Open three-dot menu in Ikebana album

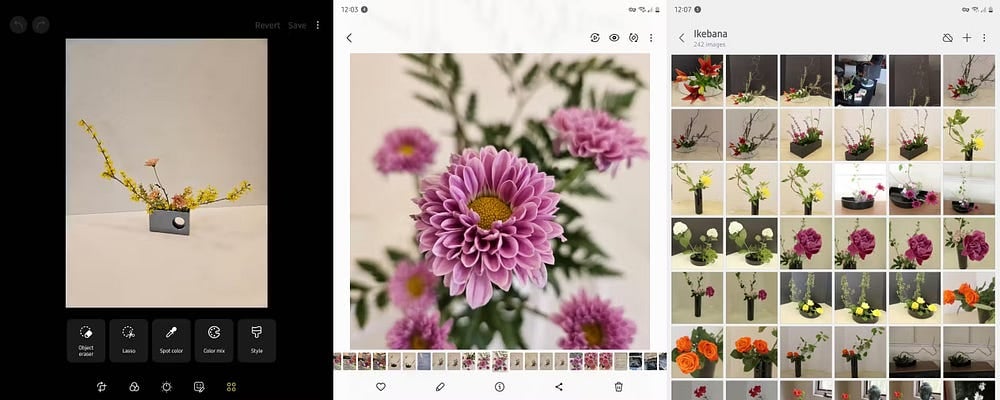click(x=984, y=38)
